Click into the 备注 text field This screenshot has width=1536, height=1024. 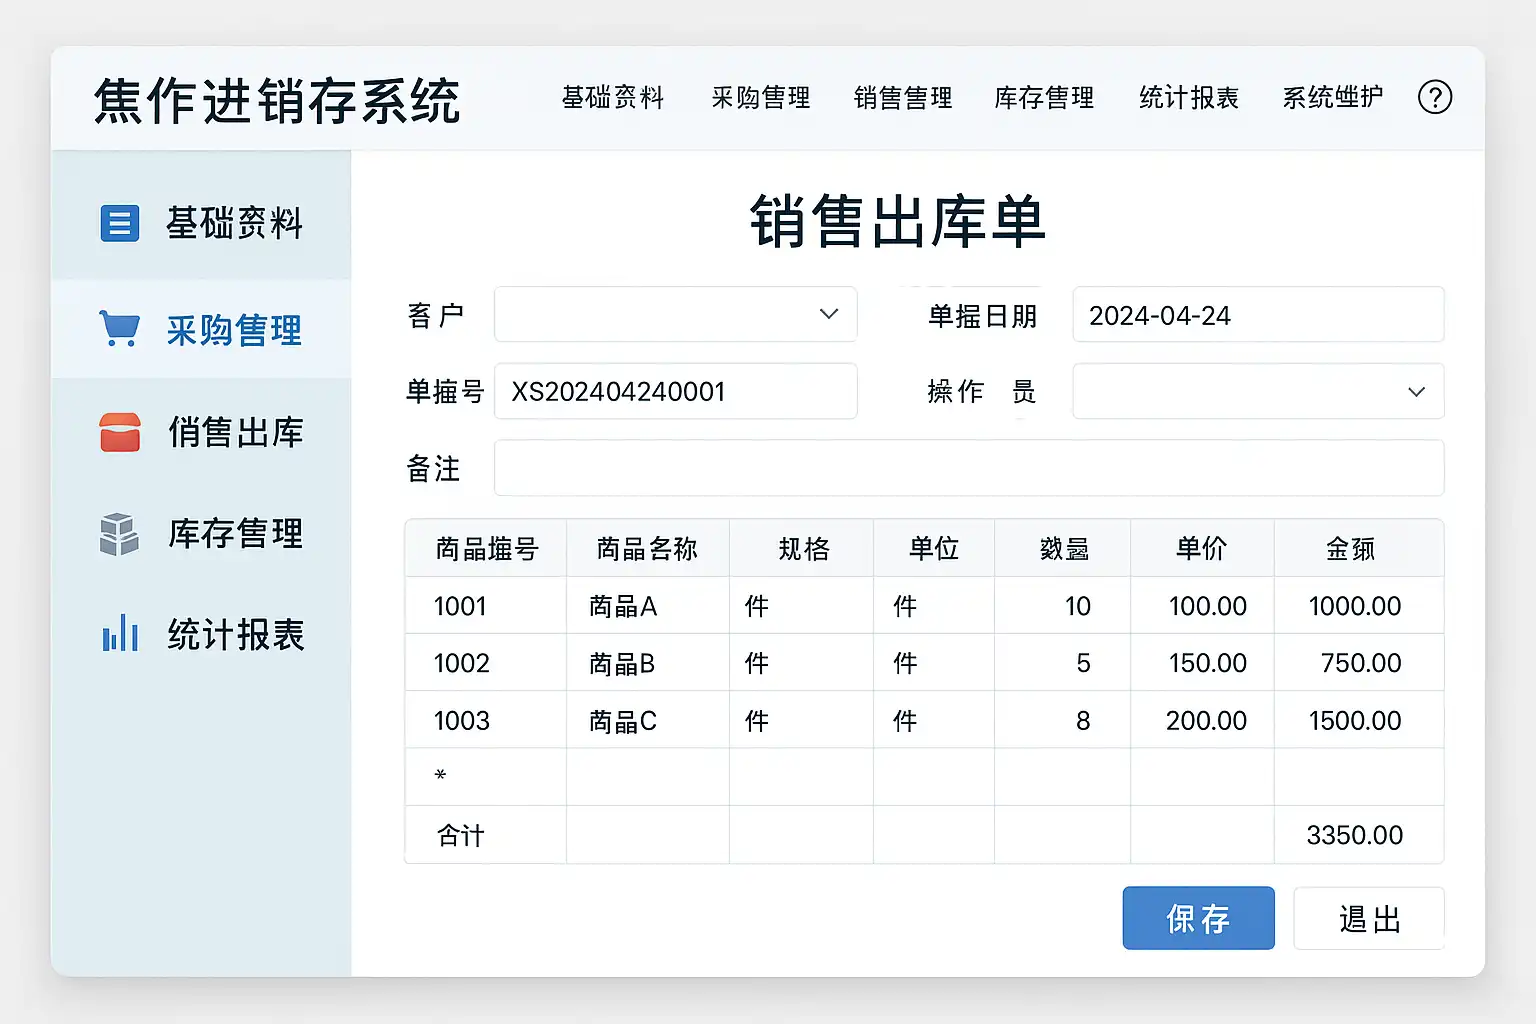point(968,468)
